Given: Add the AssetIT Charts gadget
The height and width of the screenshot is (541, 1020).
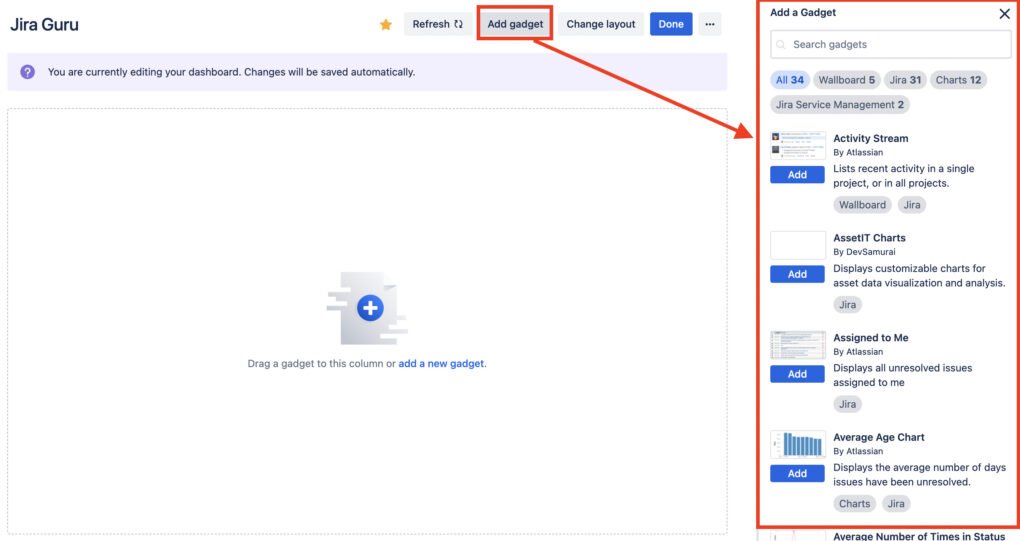Looking at the screenshot, I should [797, 274].
